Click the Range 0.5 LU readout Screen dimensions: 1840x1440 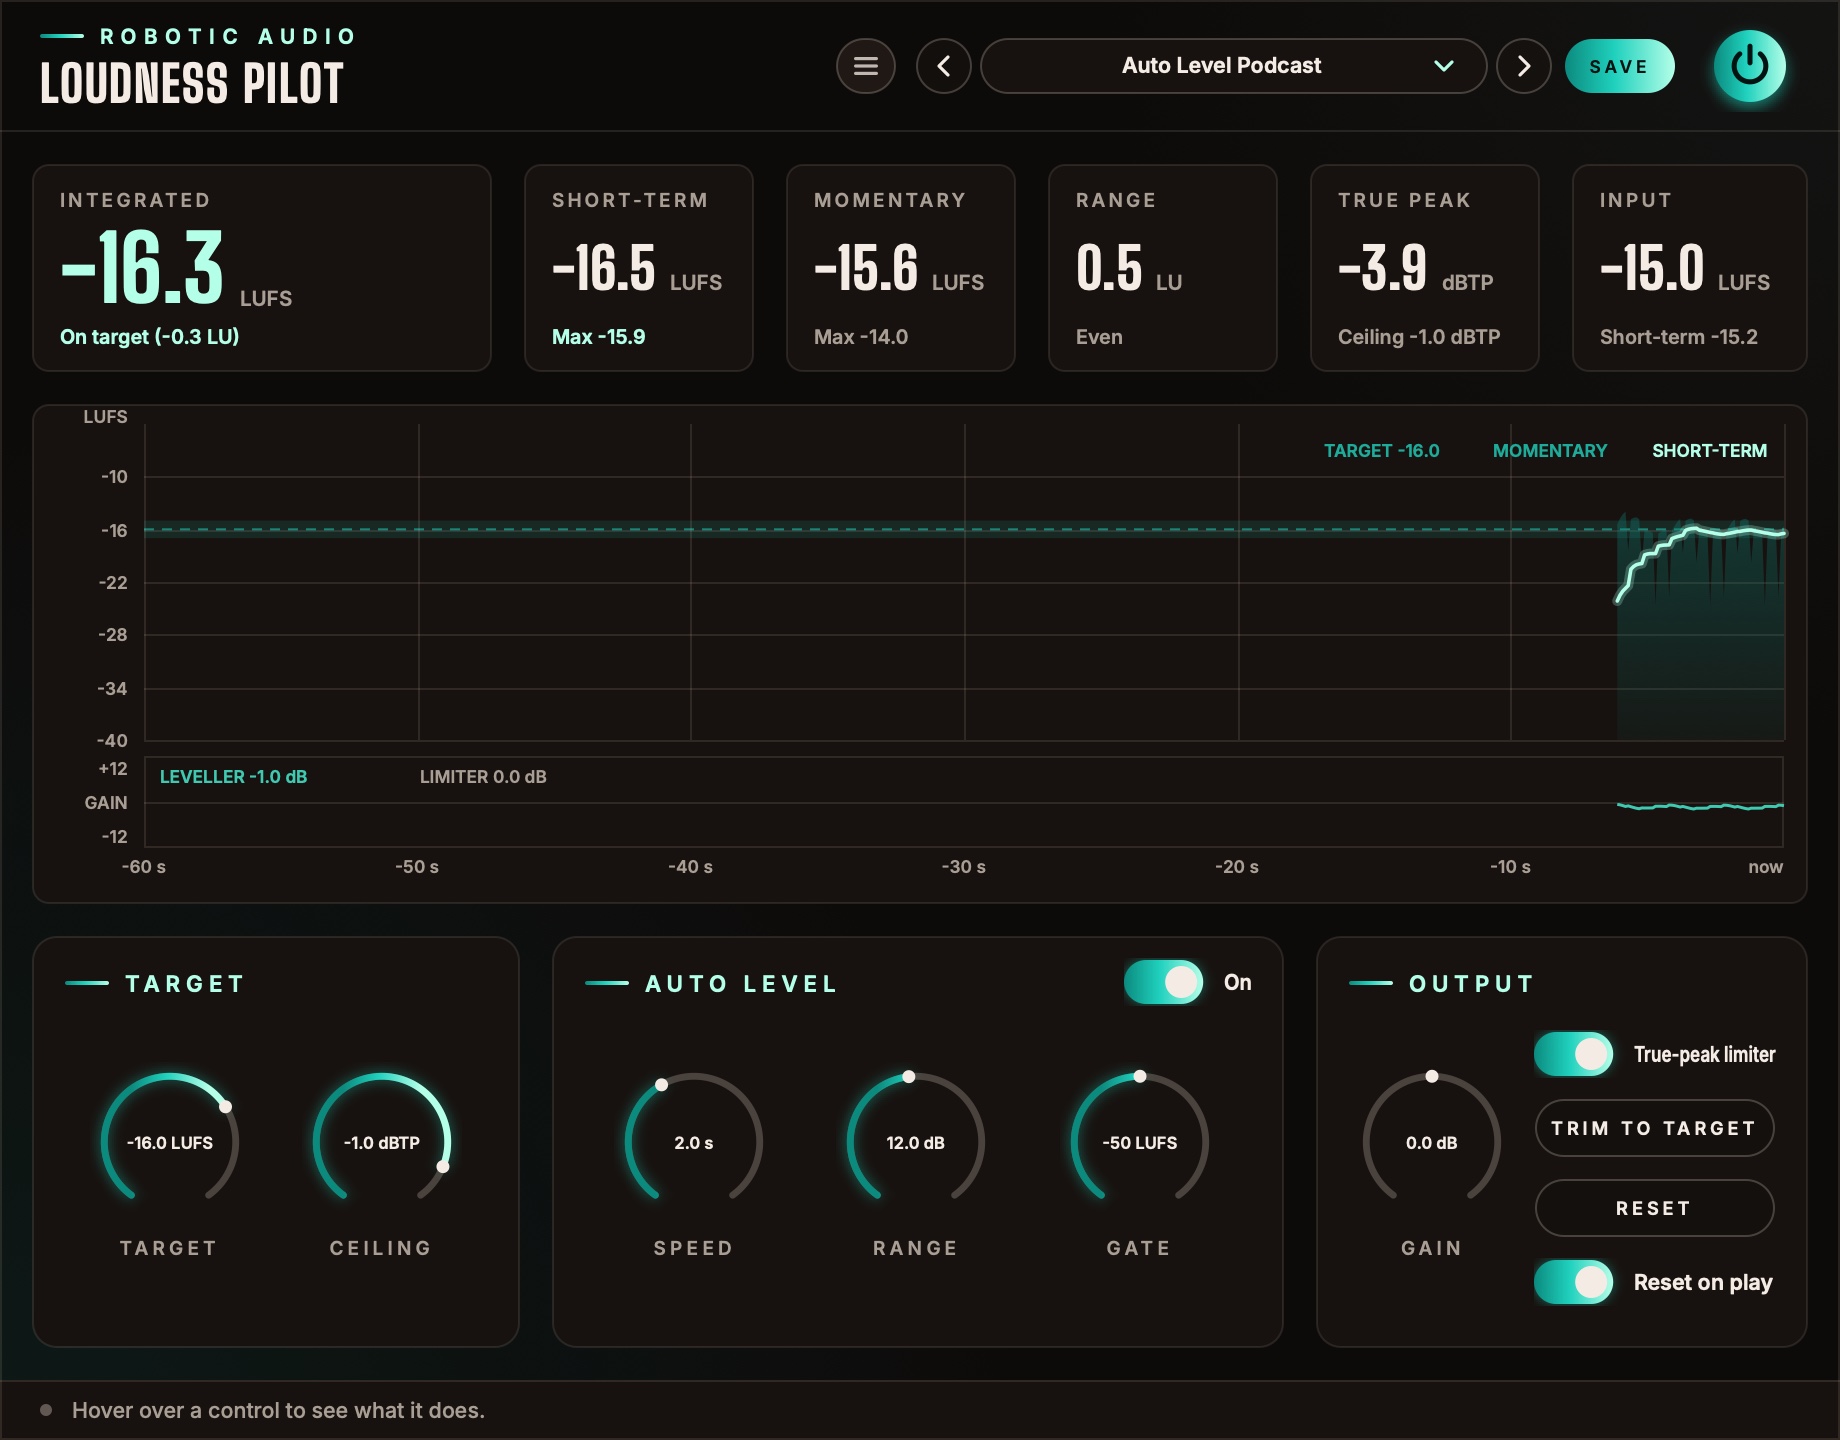click(1129, 268)
